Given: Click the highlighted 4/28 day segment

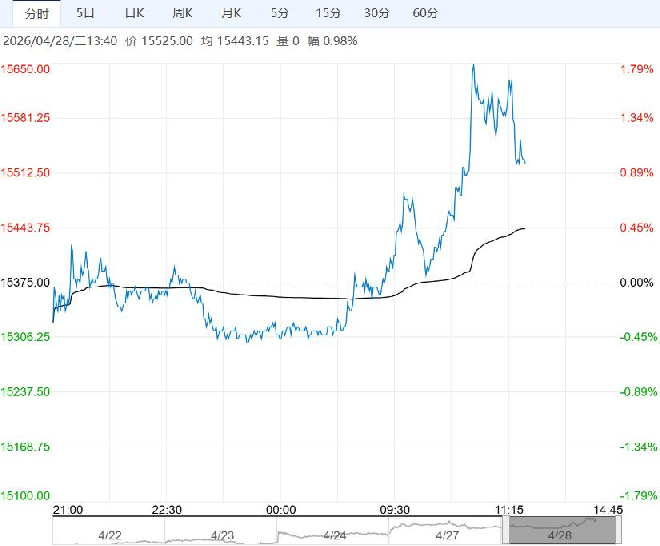Looking at the screenshot, I should [558, 534].
